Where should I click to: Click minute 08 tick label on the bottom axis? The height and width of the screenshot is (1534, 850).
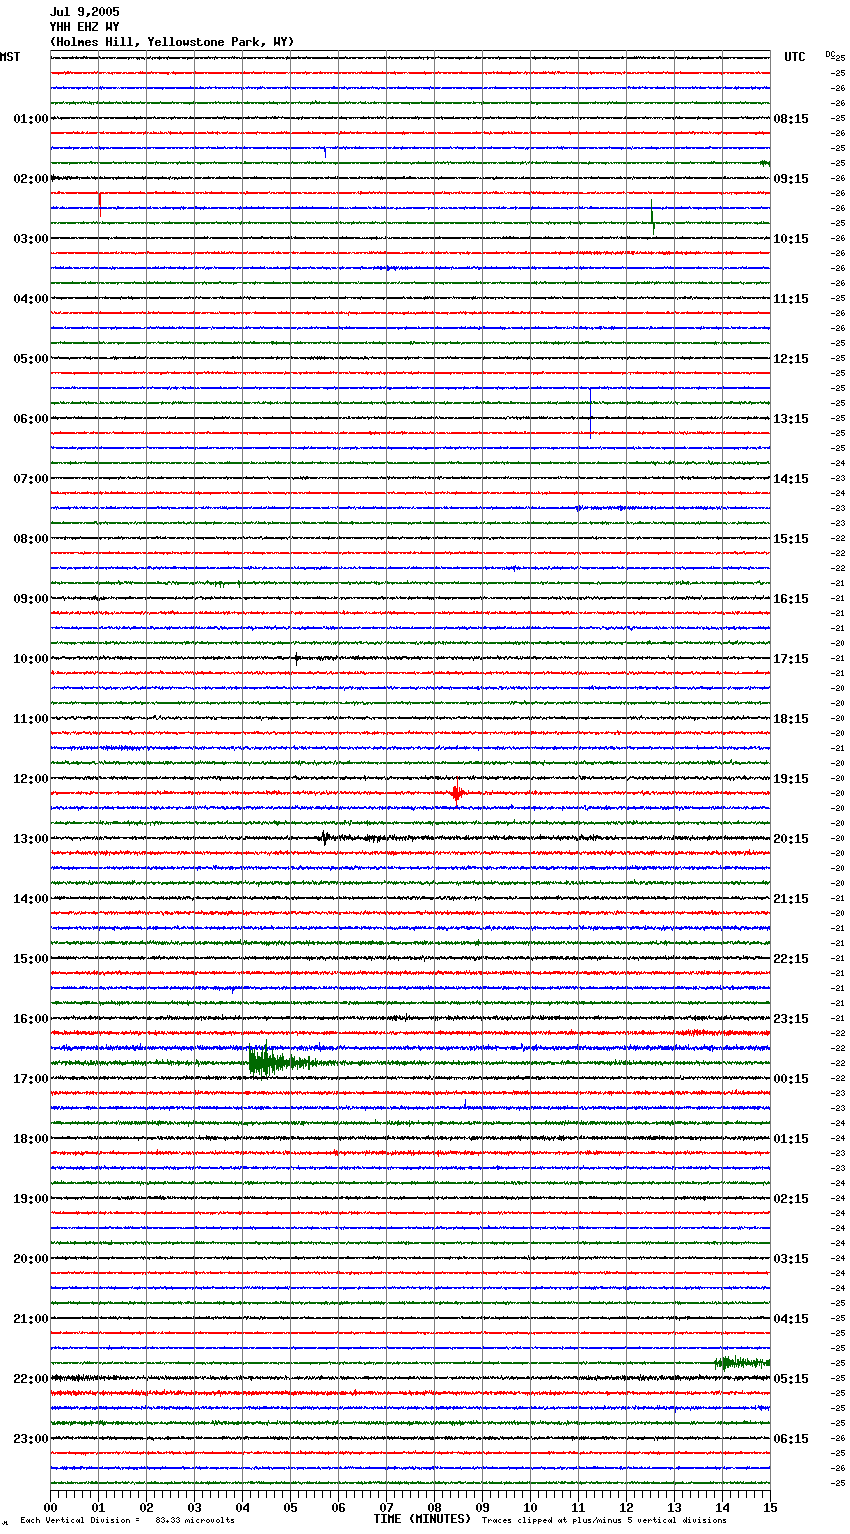[x=434, y=1507]
